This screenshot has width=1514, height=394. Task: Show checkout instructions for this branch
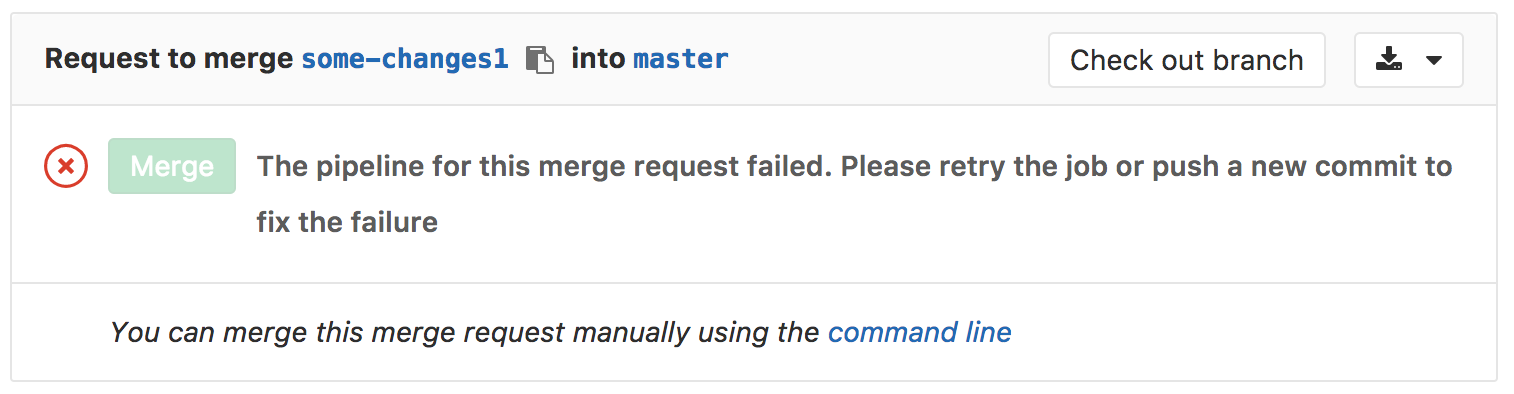[x=1187, y=60]
